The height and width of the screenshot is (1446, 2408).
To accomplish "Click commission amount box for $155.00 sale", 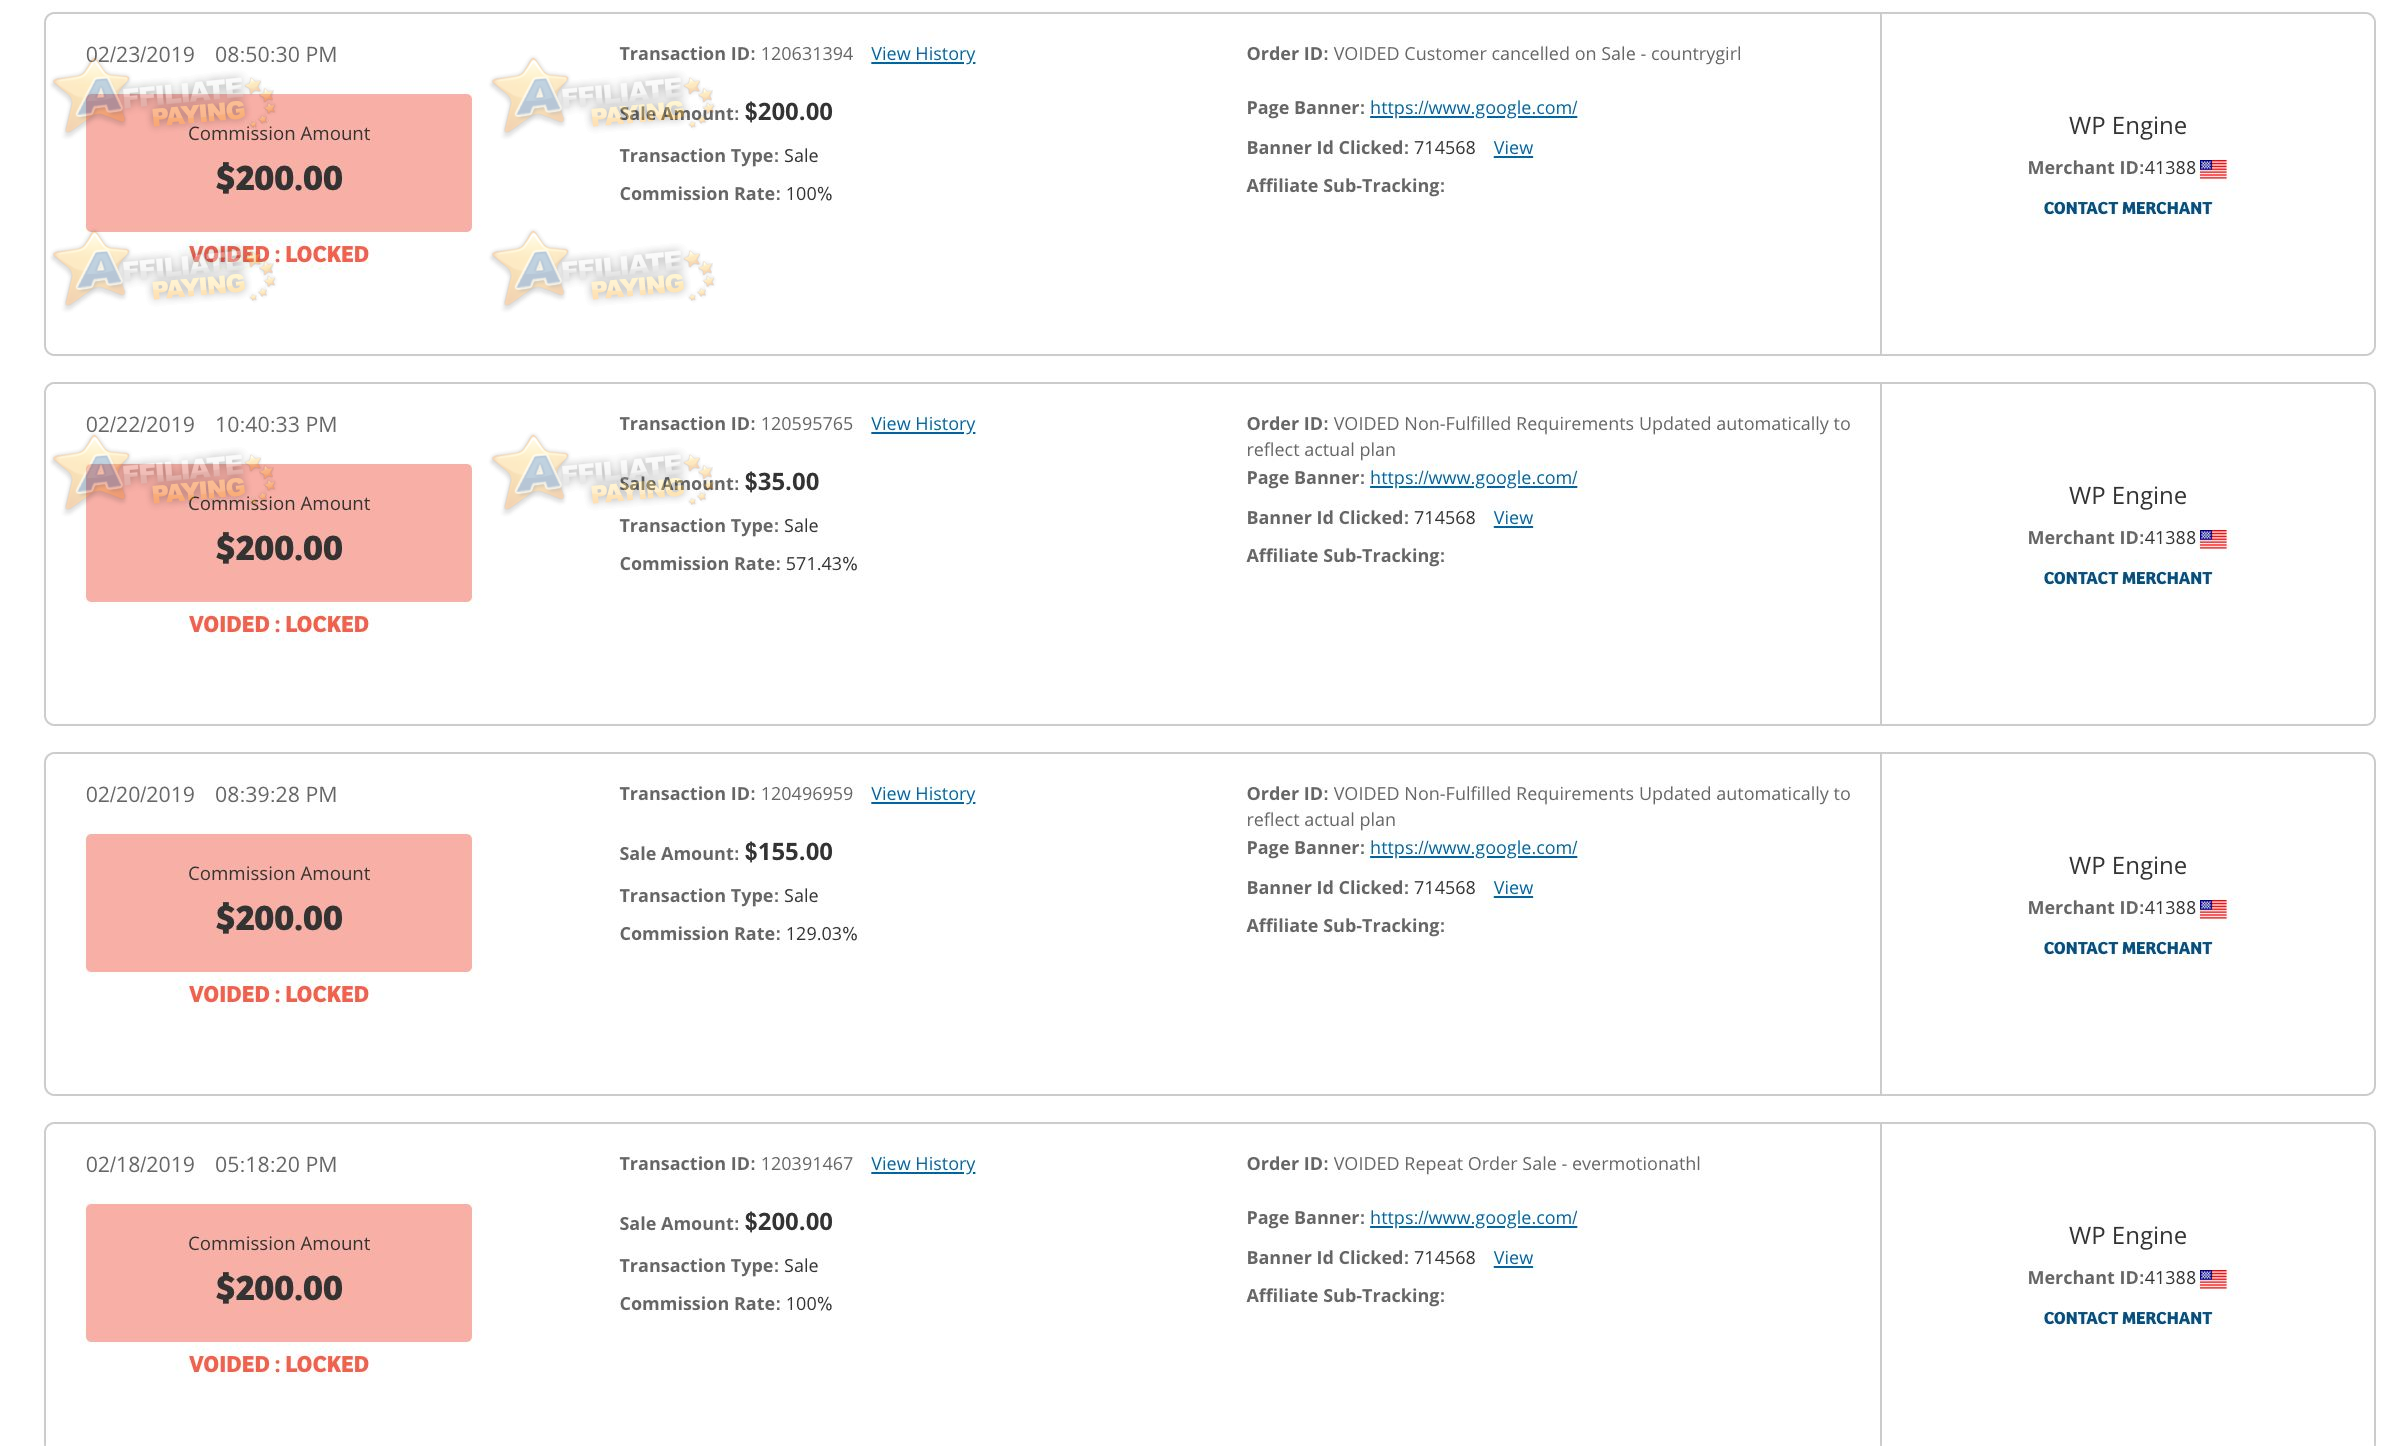I will coord(279,903).
